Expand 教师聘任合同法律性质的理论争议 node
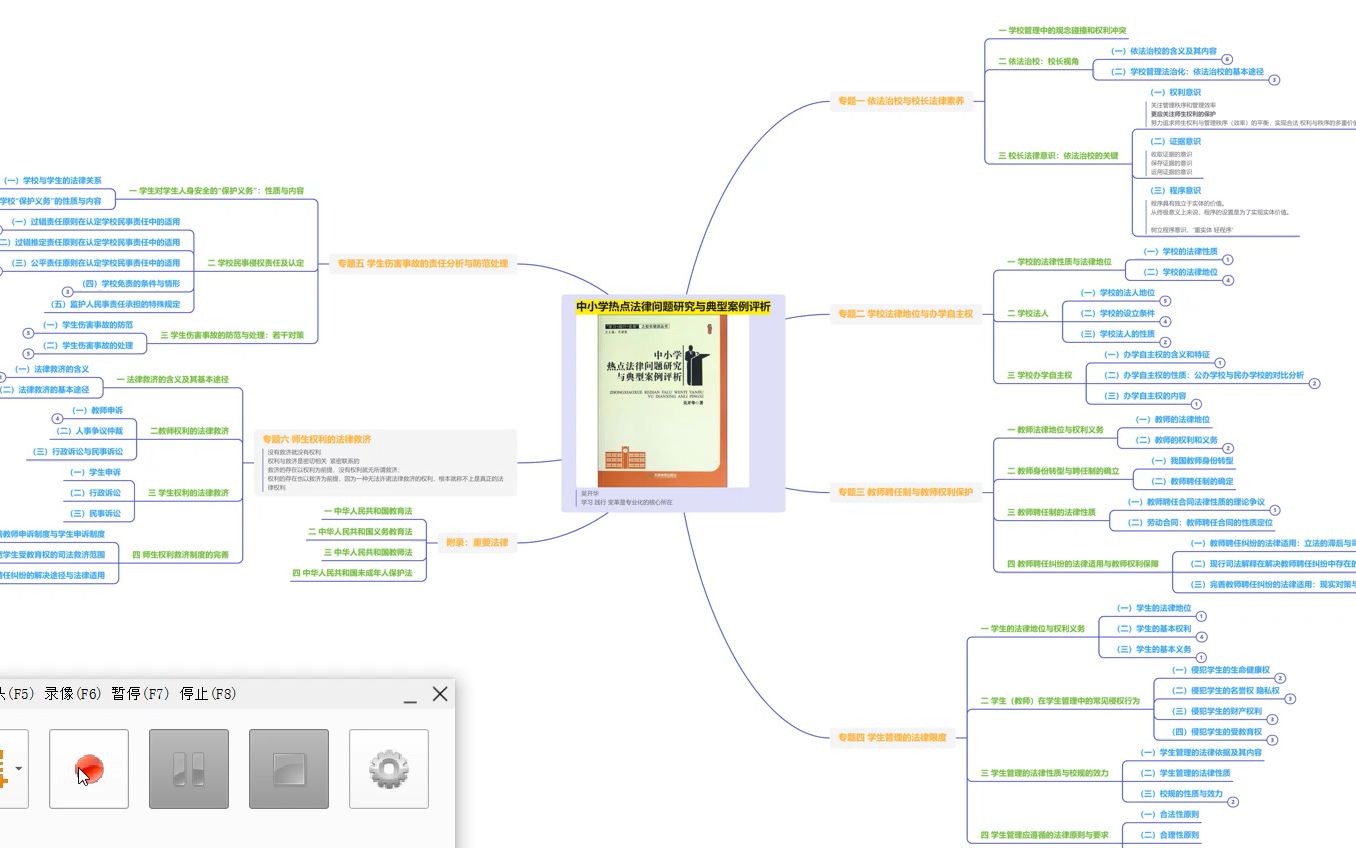The height and width of the screenshot is (848, 1356). tap(1275, 510)
